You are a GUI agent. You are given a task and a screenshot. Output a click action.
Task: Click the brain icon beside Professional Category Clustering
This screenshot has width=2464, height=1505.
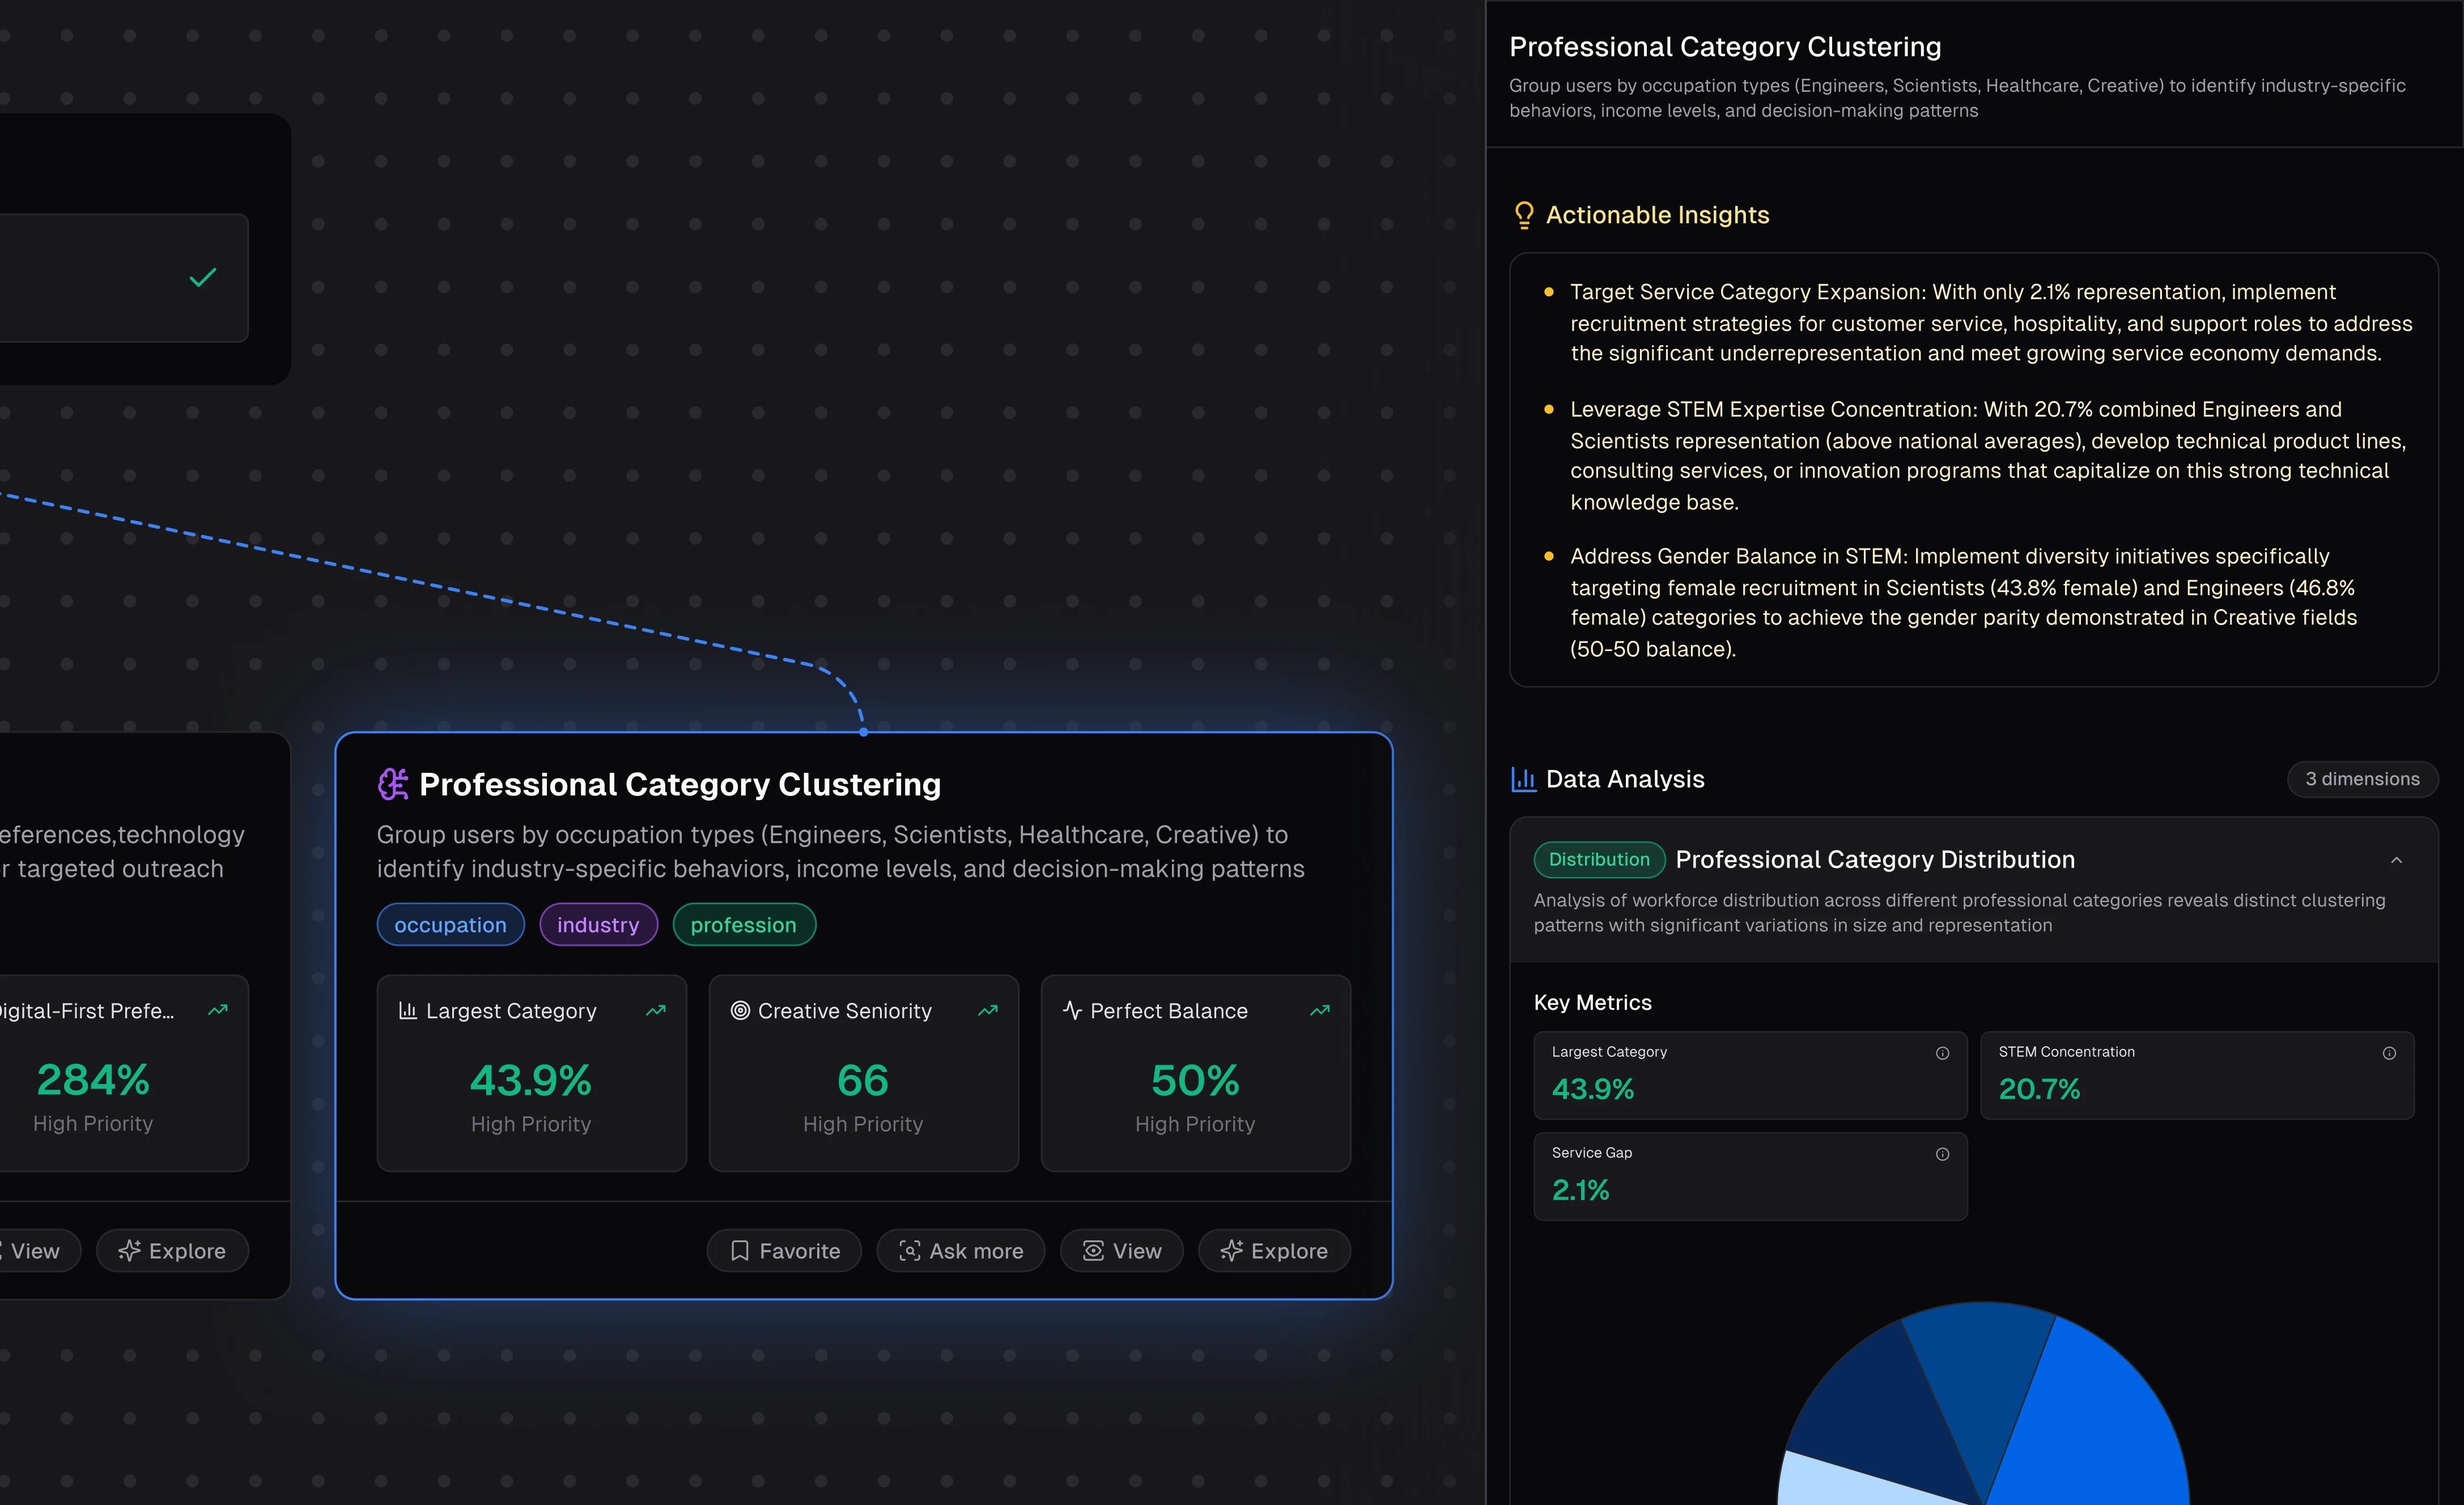(392, 784)
